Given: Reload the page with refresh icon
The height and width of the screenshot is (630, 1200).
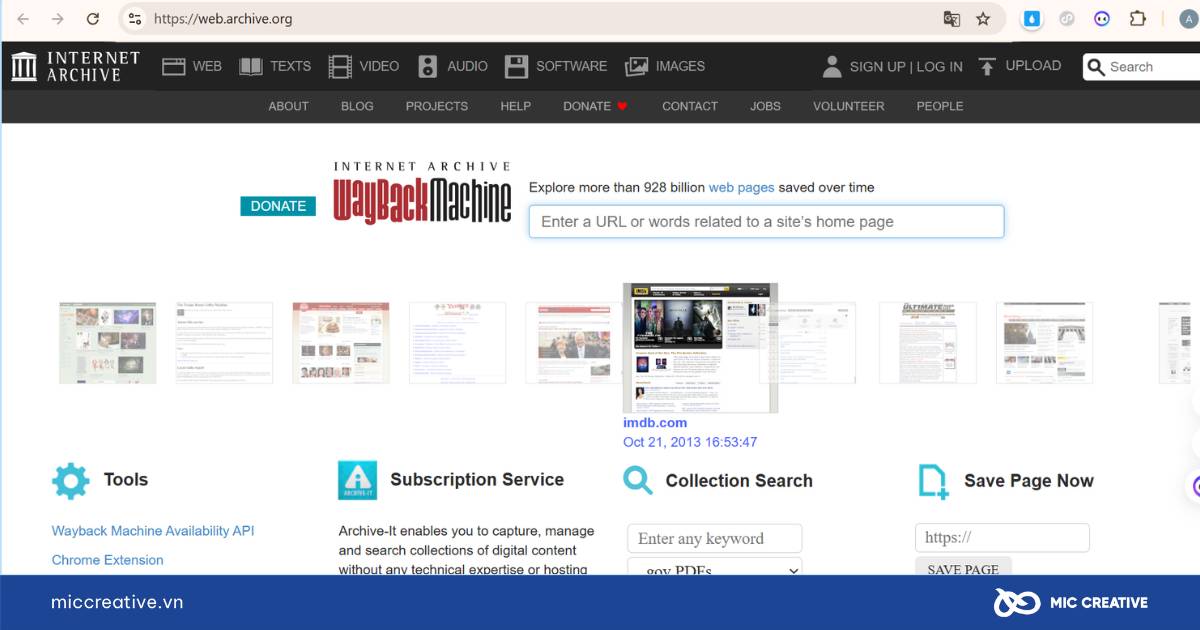Looking at the screenshot, I should click(x=93, y=18).
